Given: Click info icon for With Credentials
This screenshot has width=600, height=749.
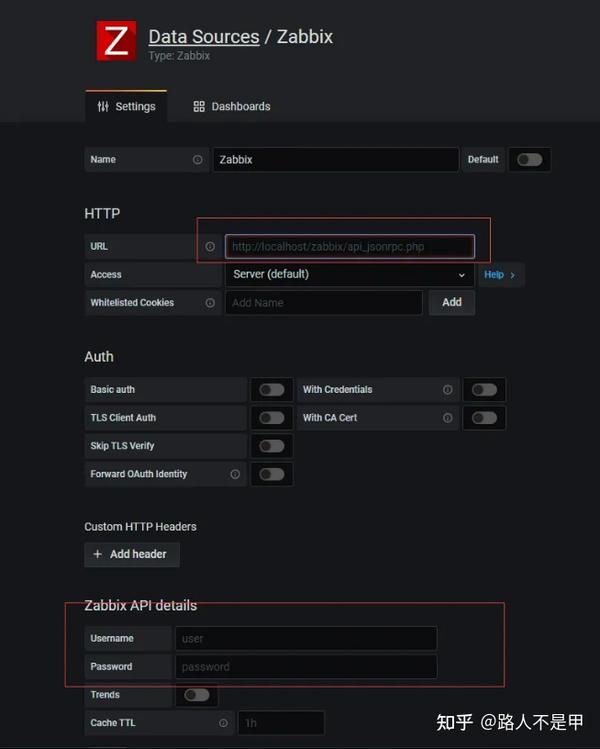Looking at the screenshot, I should (x=448, y=390).
